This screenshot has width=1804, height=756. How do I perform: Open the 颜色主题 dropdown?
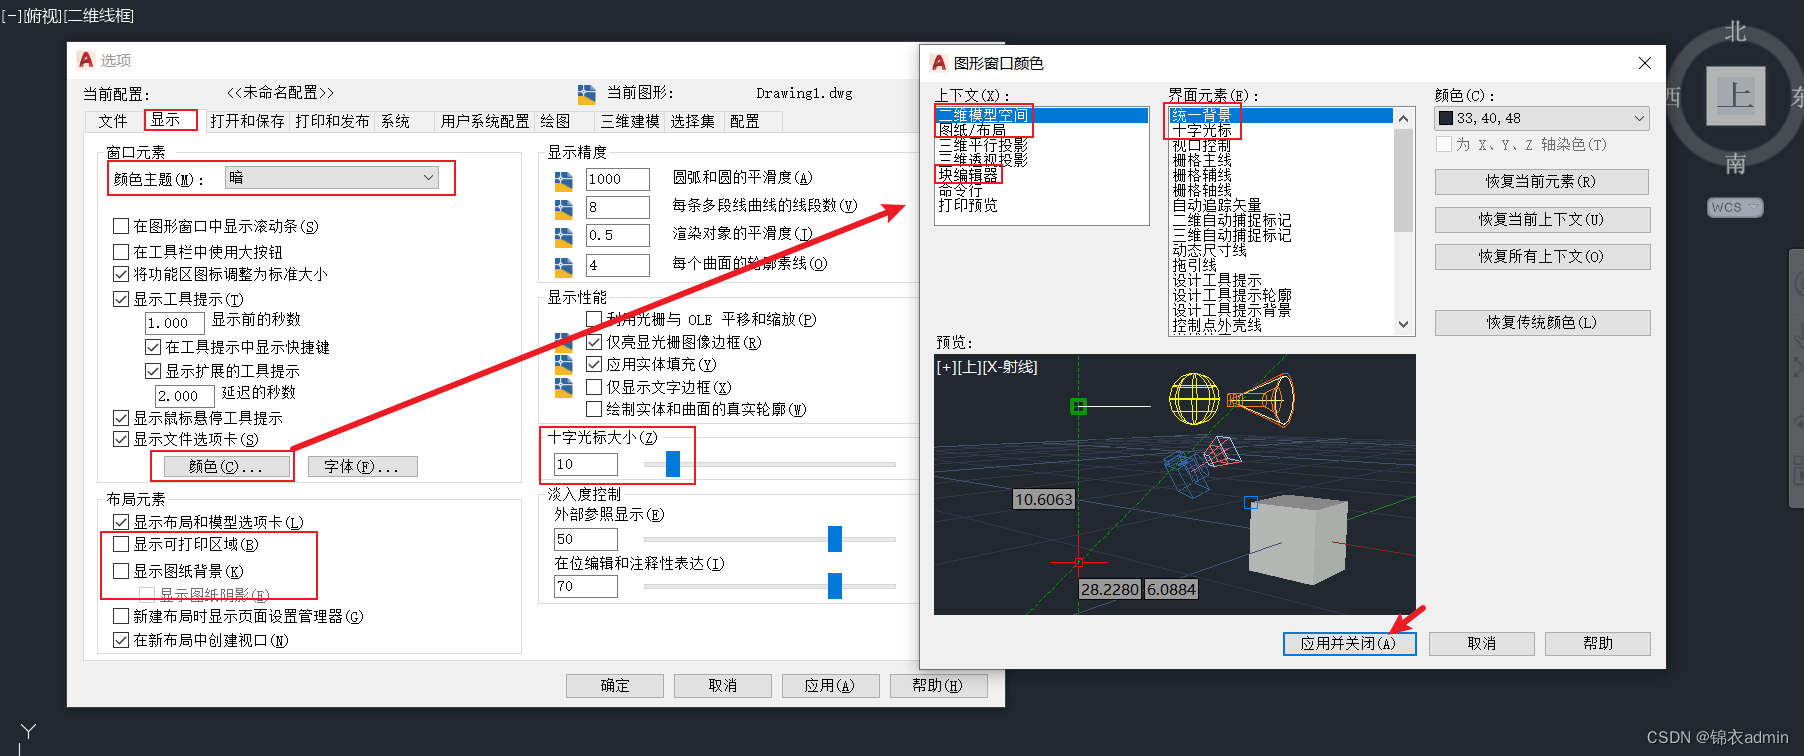click(332, 178)
